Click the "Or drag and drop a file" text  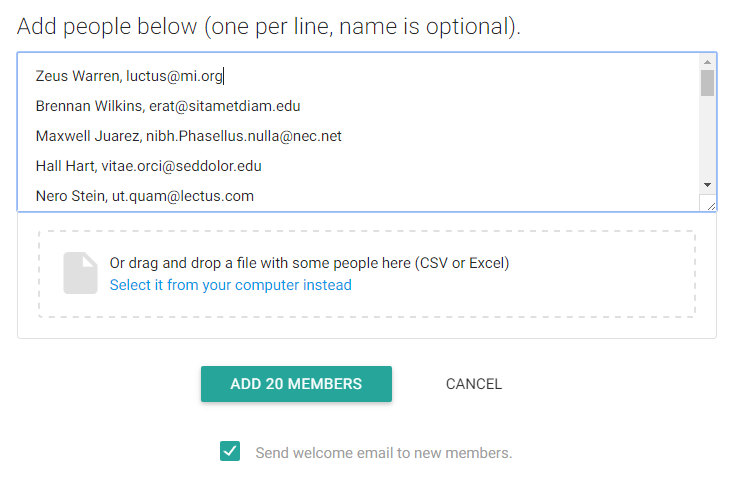coord(309,263)
